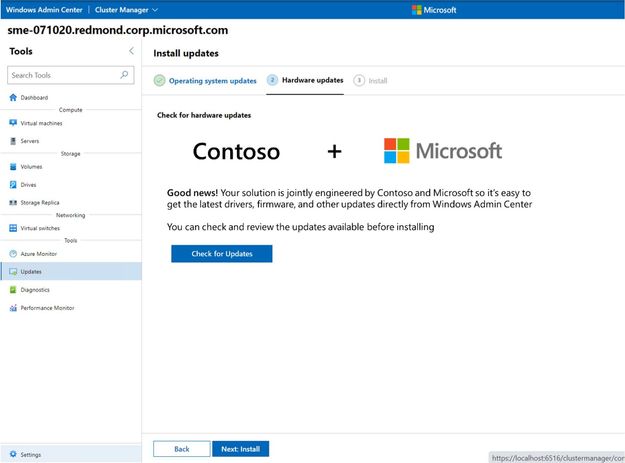The image size is (625, 463).
Task: Click Windows Admin Center title link
Action: pyautogui.click(x=44, y=10)
